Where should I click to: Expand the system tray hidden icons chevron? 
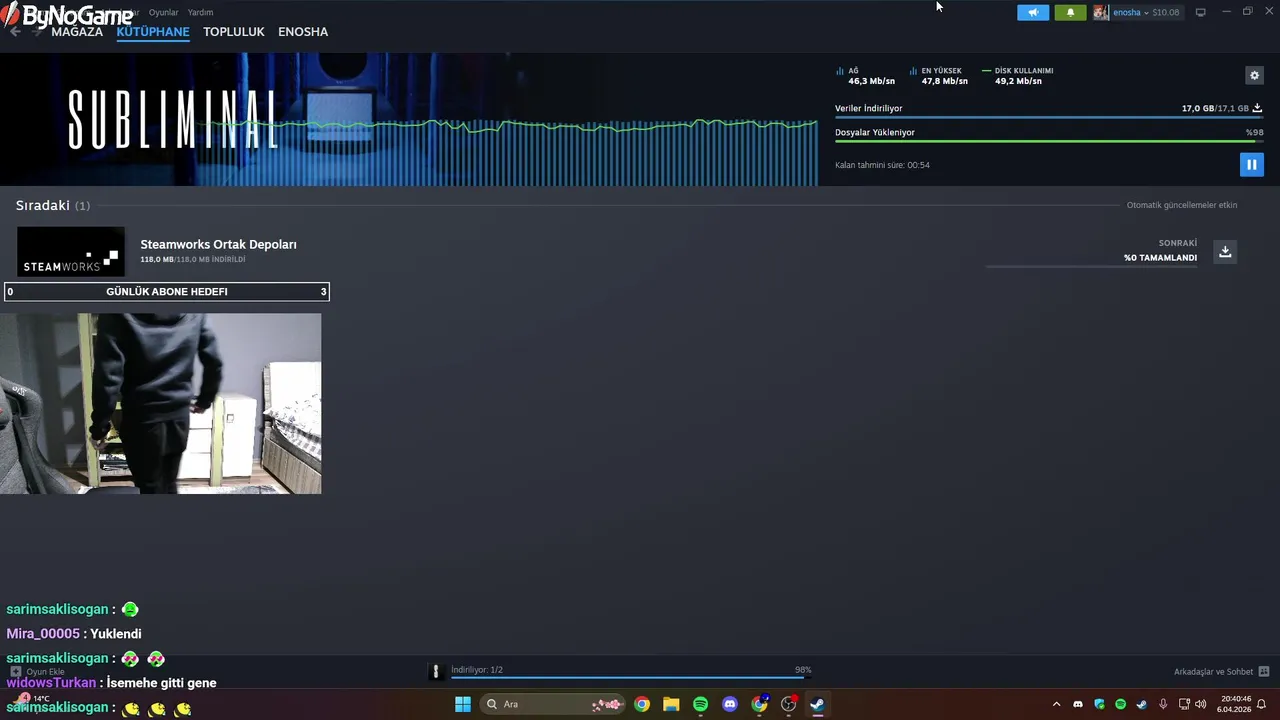1056,704
